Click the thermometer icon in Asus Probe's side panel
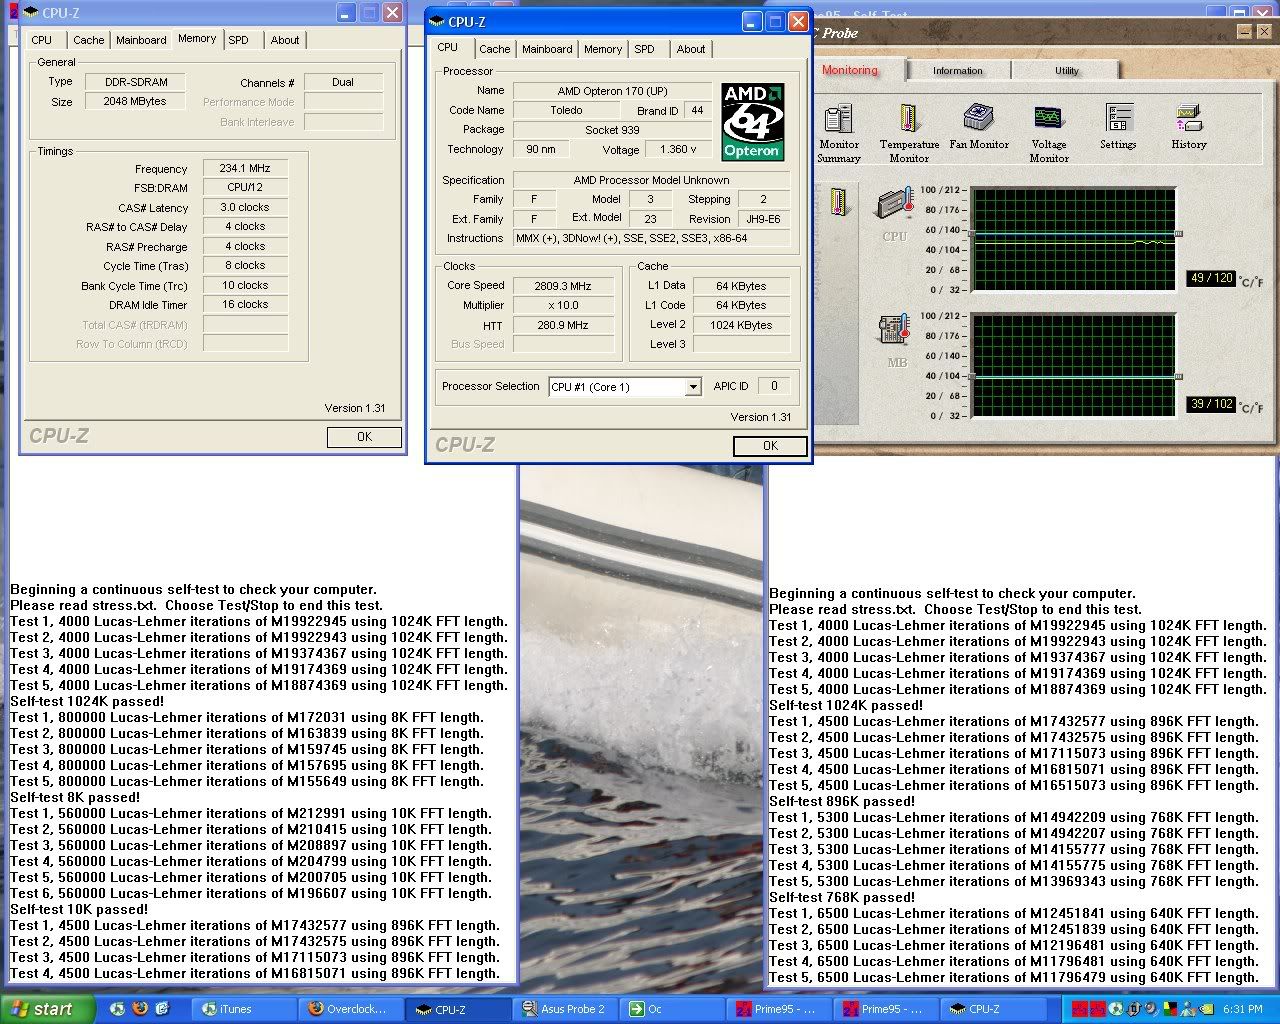Viewport: 1280px width, 1024px height. 838,201
